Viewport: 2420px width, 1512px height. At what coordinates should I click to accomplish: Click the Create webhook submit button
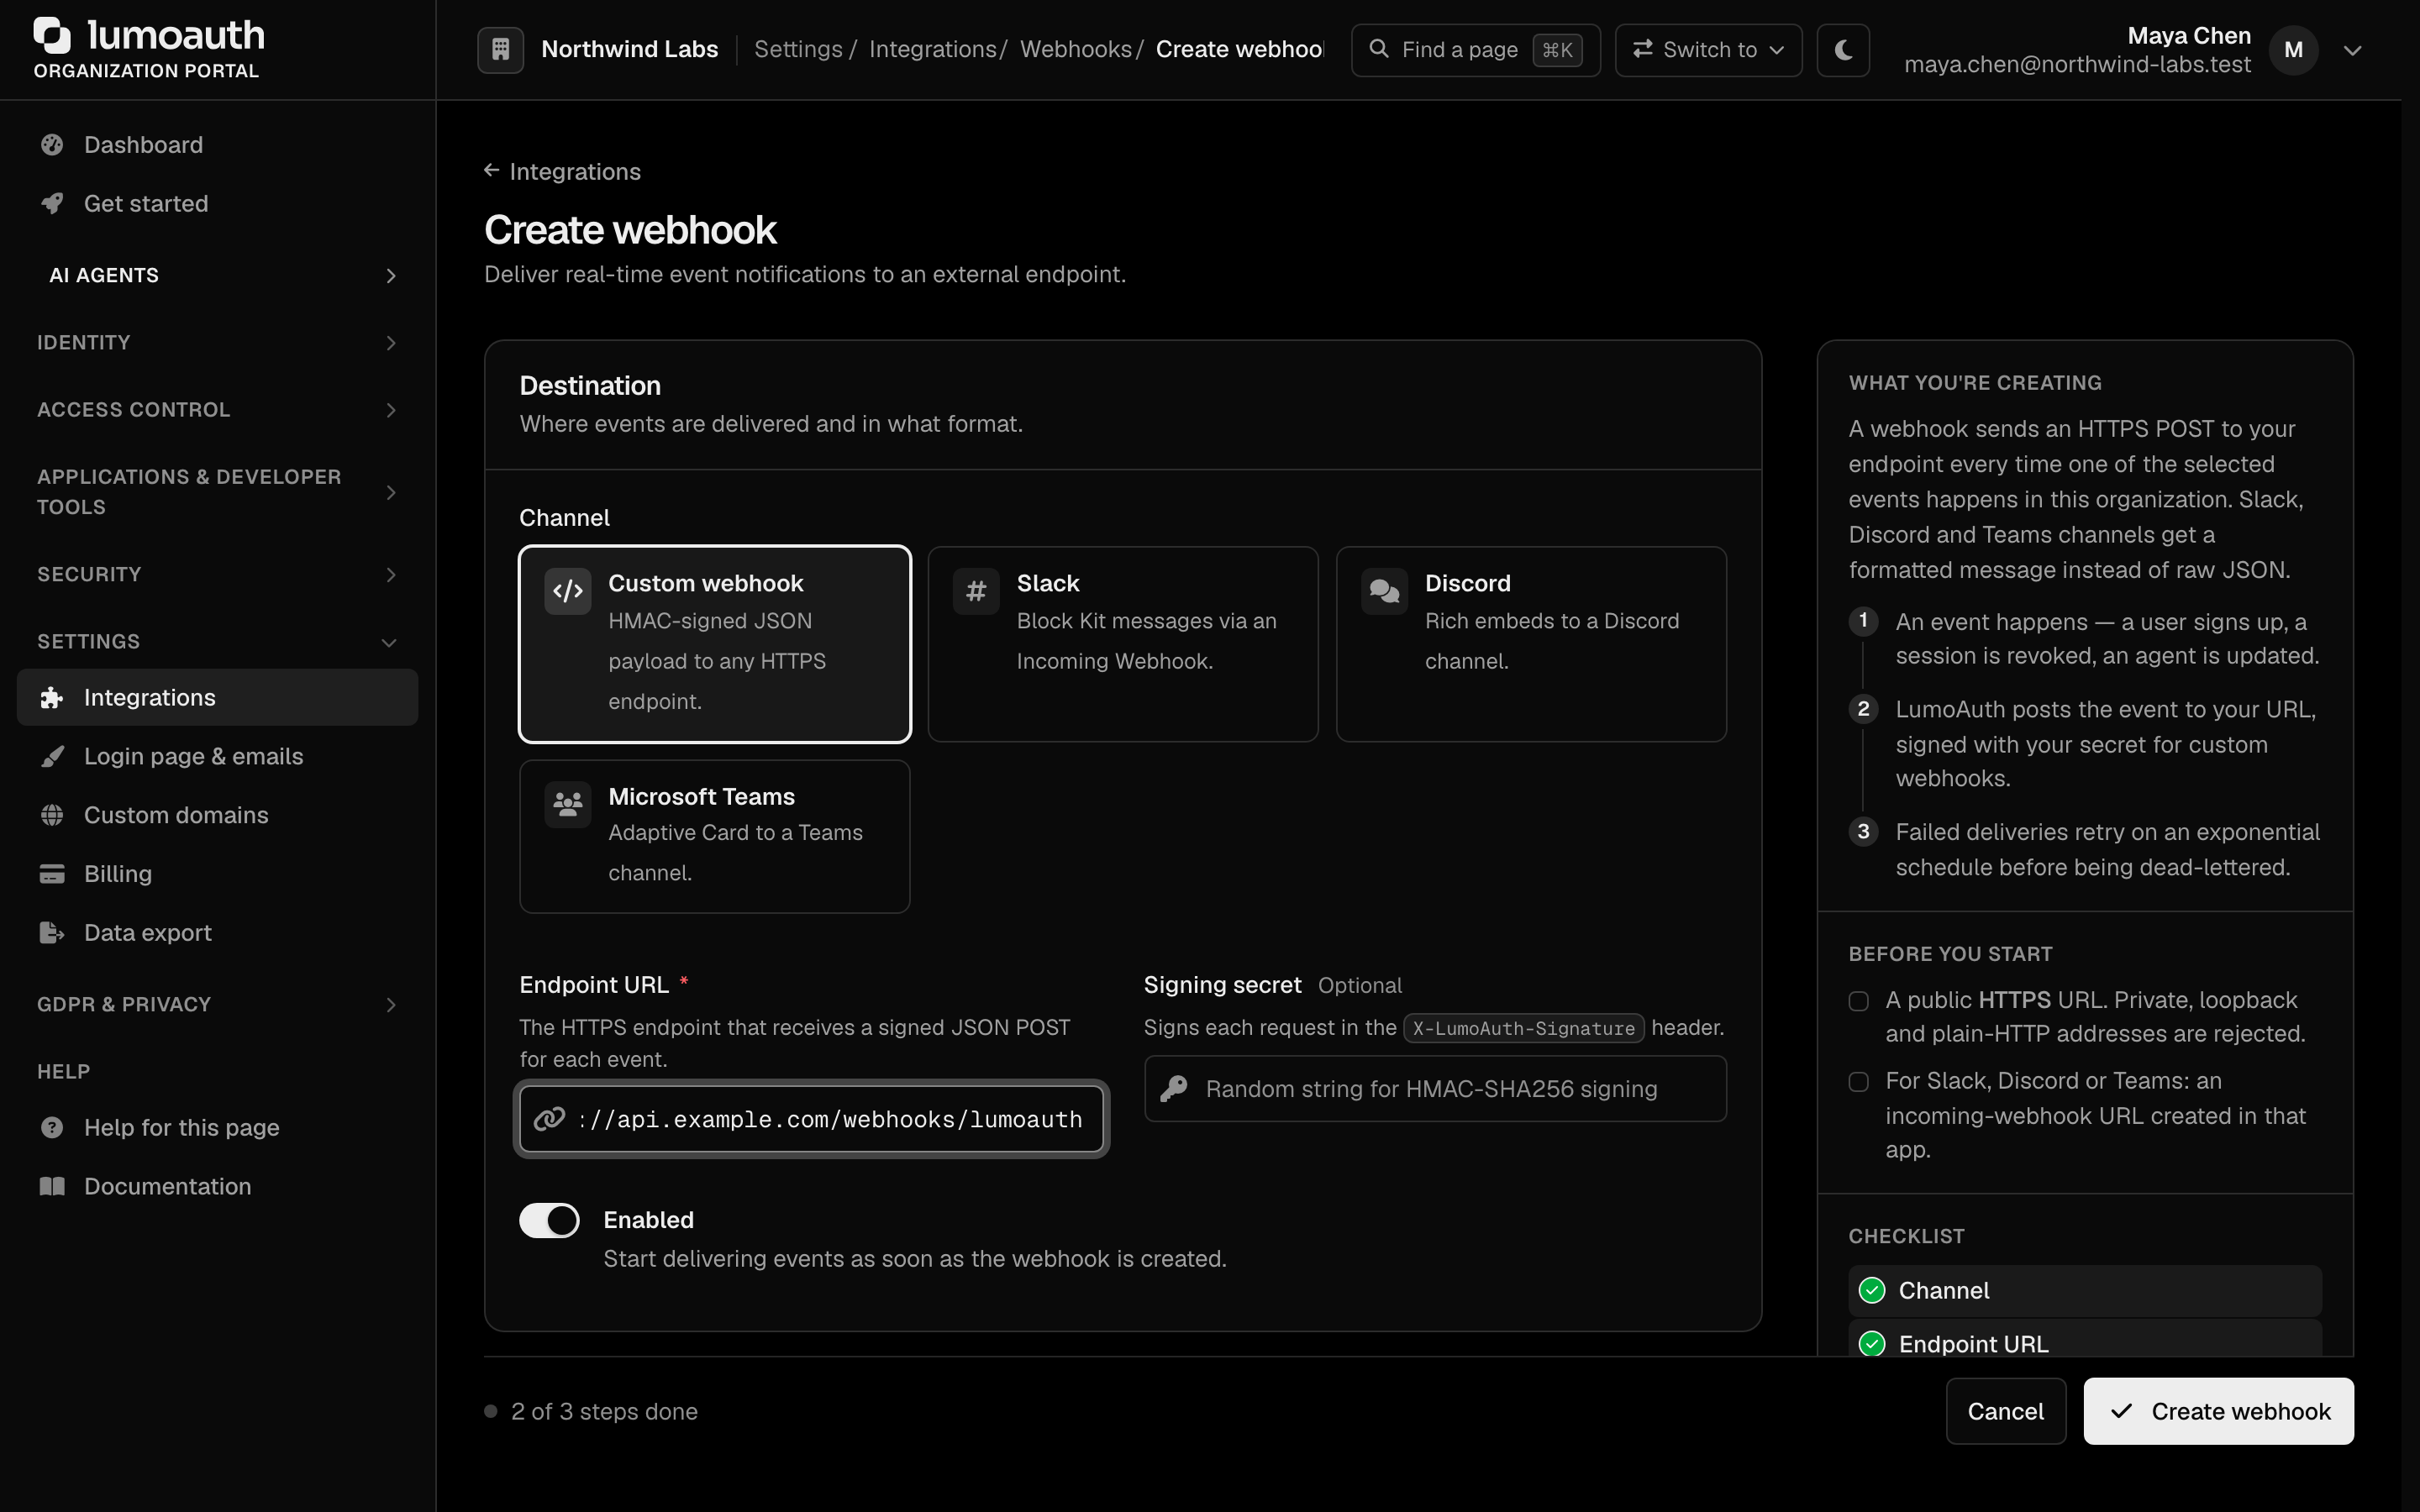pyautogui.click(x=2218, y=1411)
